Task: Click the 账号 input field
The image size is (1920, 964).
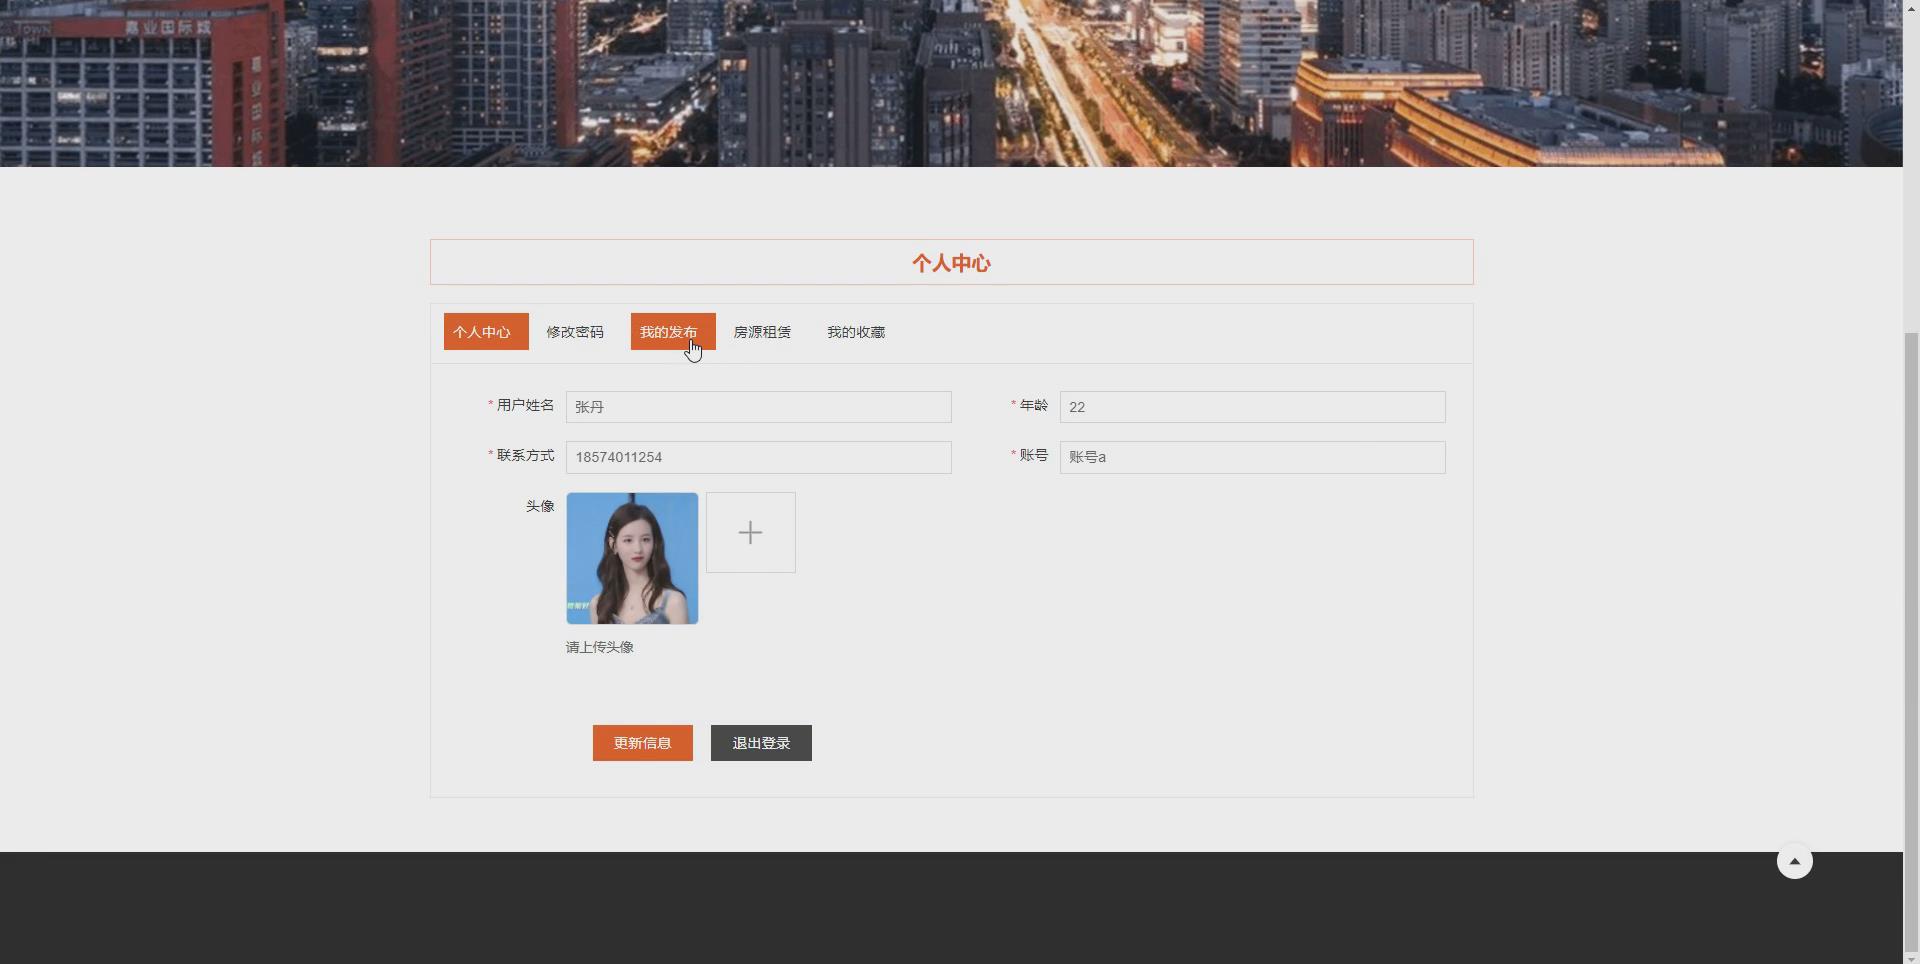Action: [1251, 457]
